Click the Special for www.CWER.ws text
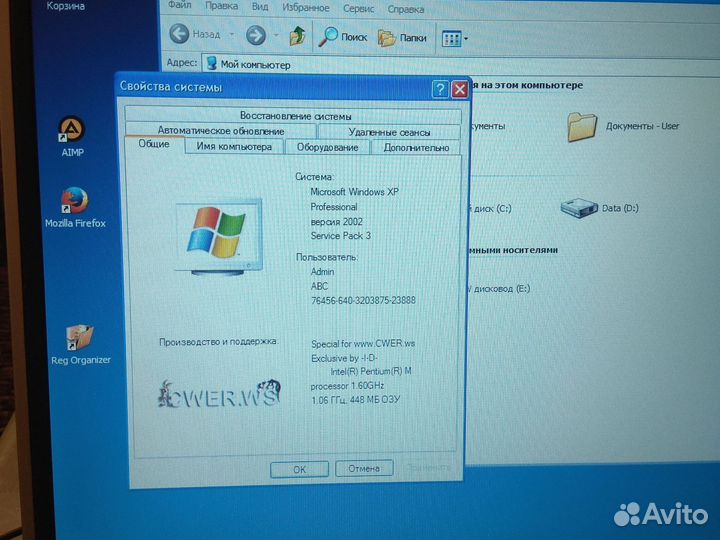The width and height of the screenshot is (720, 540). coord(363,343)
